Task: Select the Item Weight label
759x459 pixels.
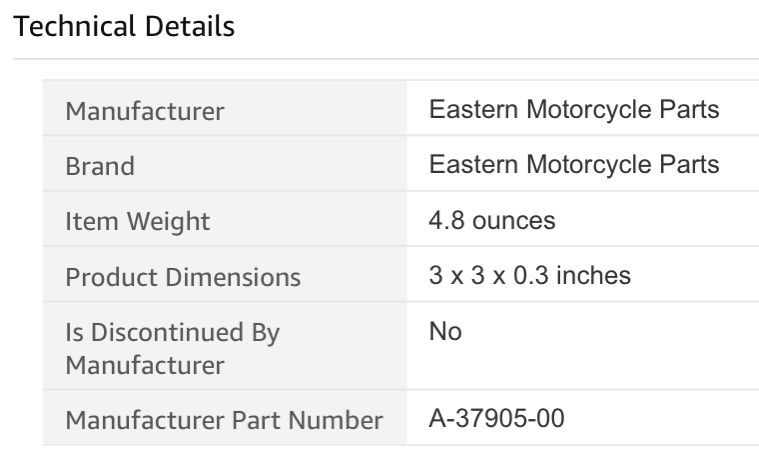Action: [138, 221]
